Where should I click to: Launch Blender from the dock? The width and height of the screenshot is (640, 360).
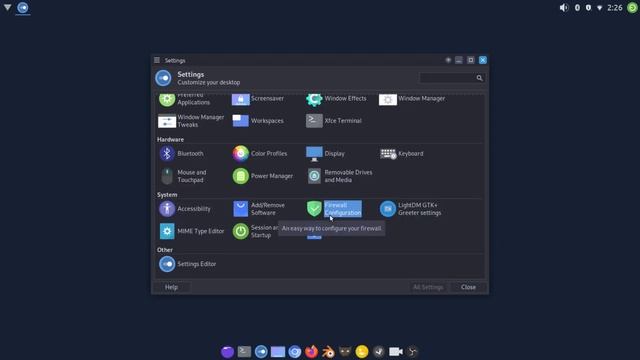[x=328, y=351]
